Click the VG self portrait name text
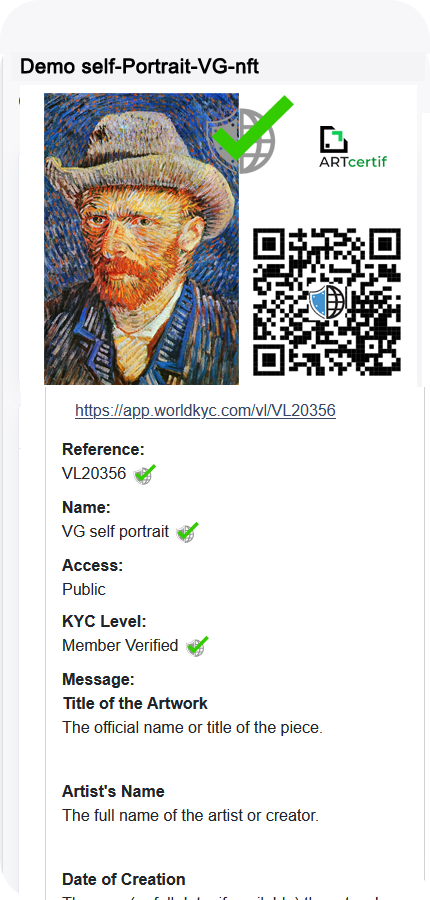This screenshot has height=900, width=430. [115, 532]
